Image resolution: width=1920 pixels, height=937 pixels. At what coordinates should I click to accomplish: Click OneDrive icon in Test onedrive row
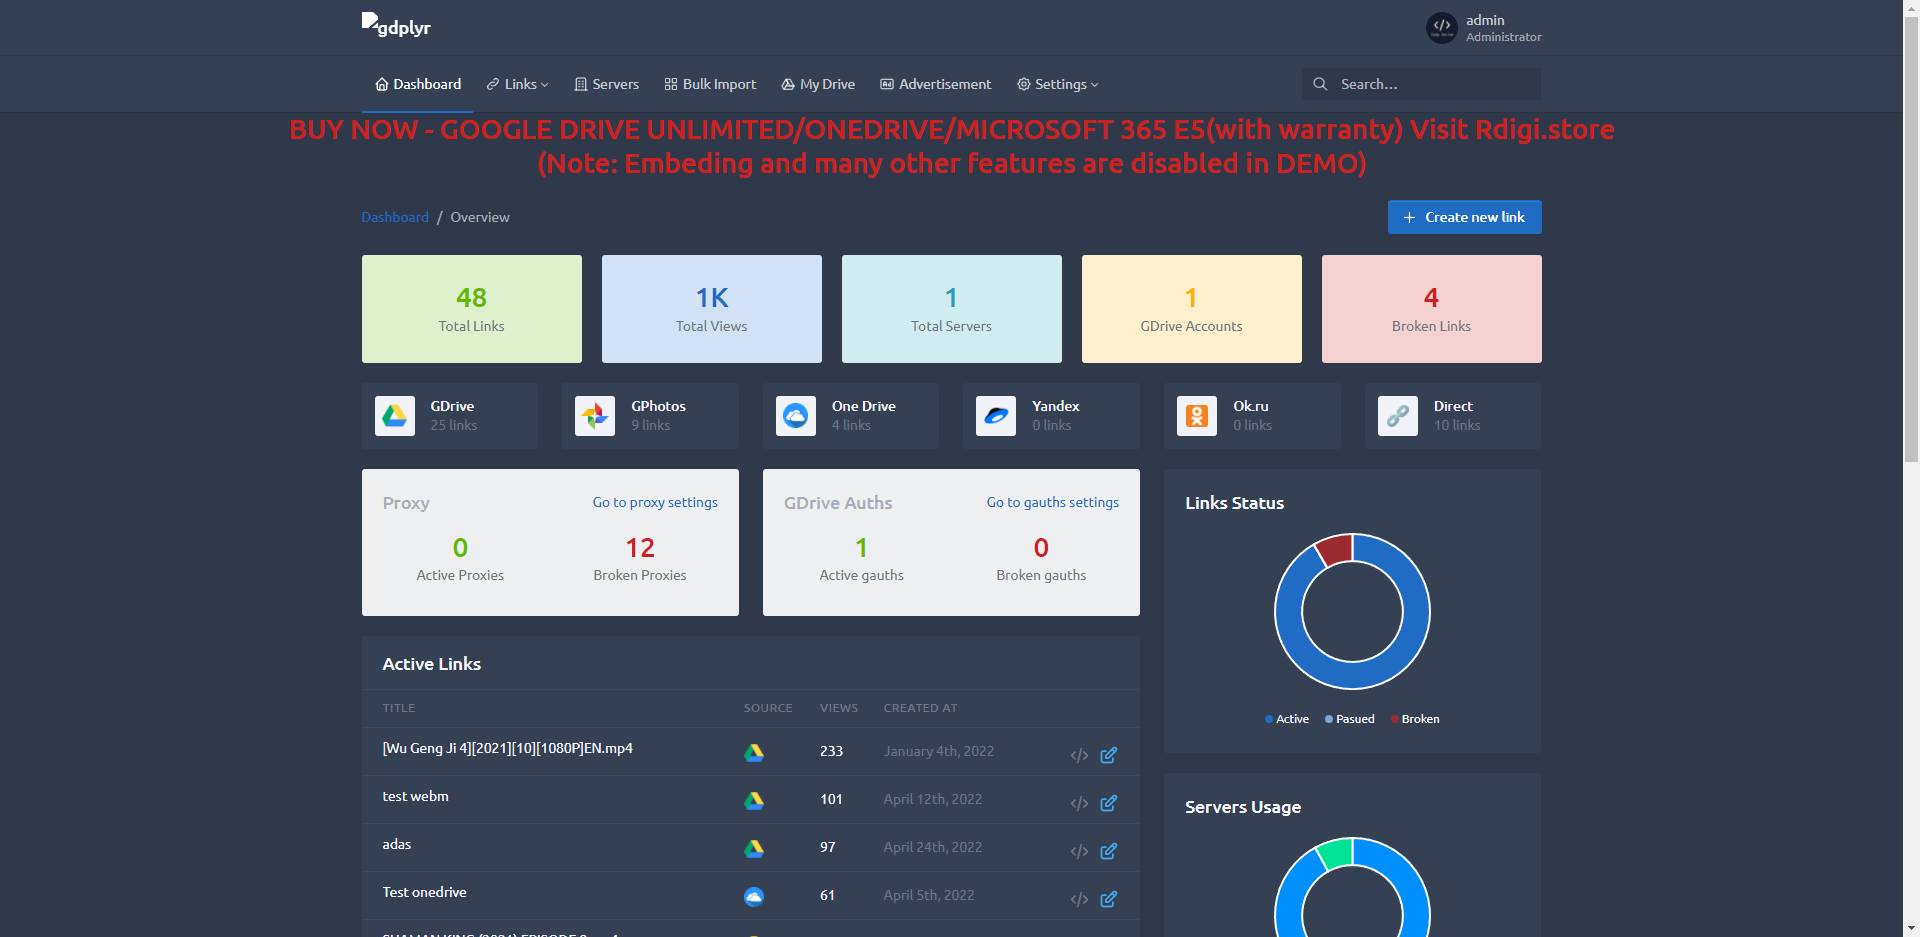[754, 896]
